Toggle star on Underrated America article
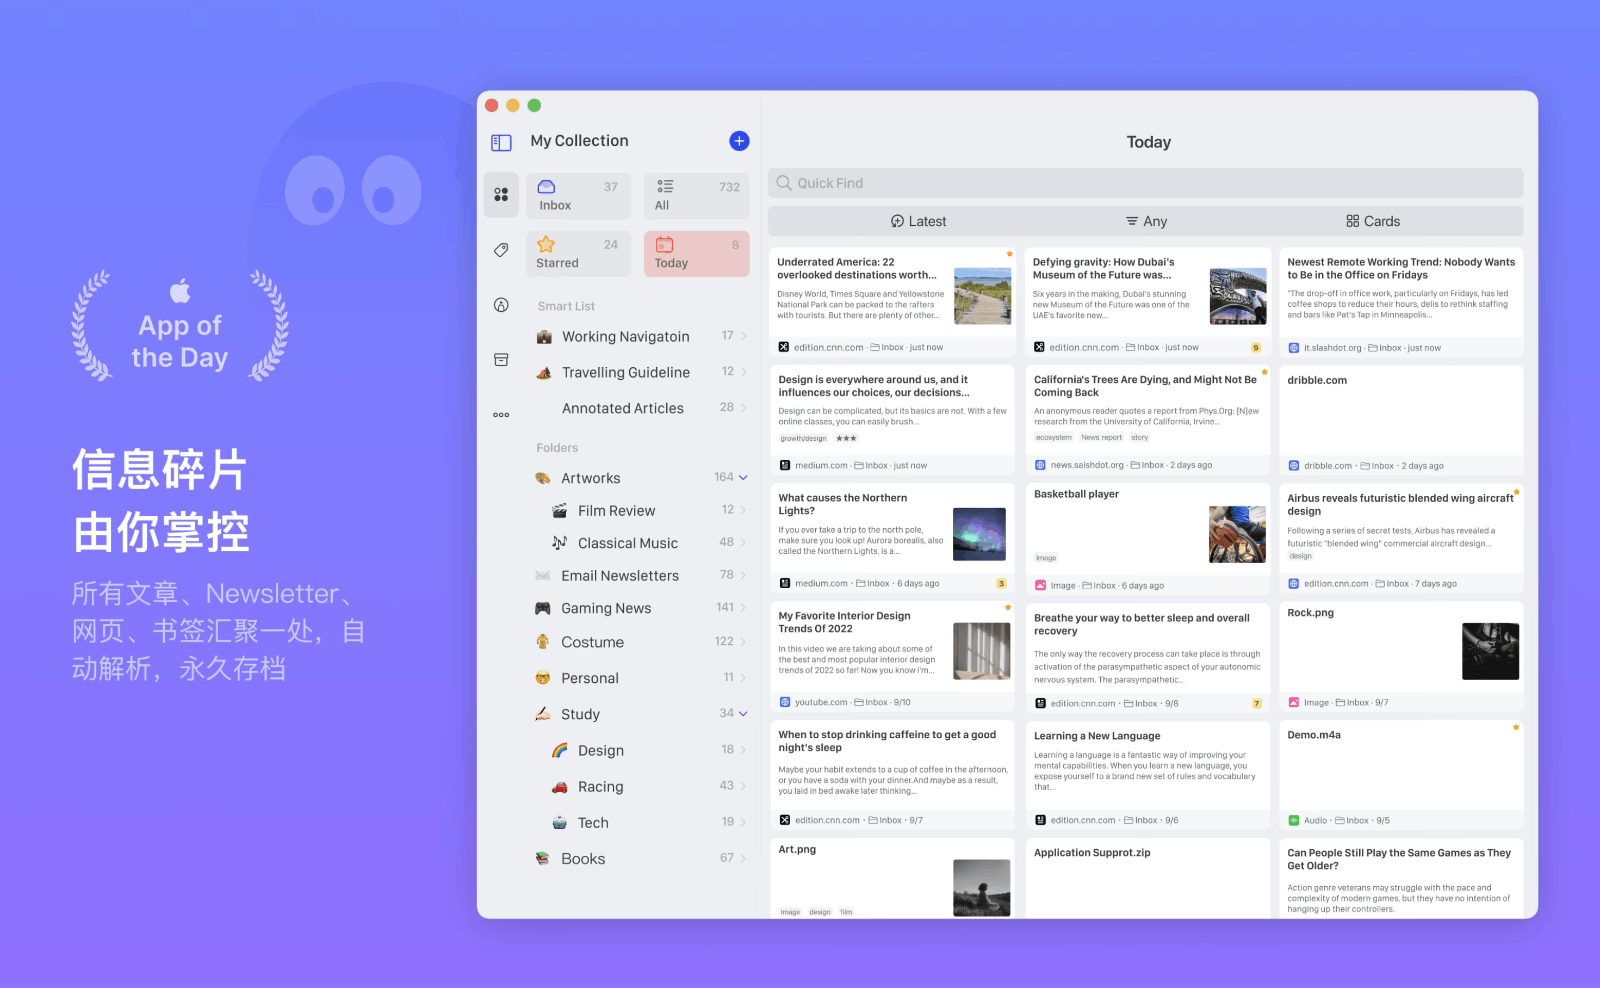1600x988 pixels. [1009, 254]
